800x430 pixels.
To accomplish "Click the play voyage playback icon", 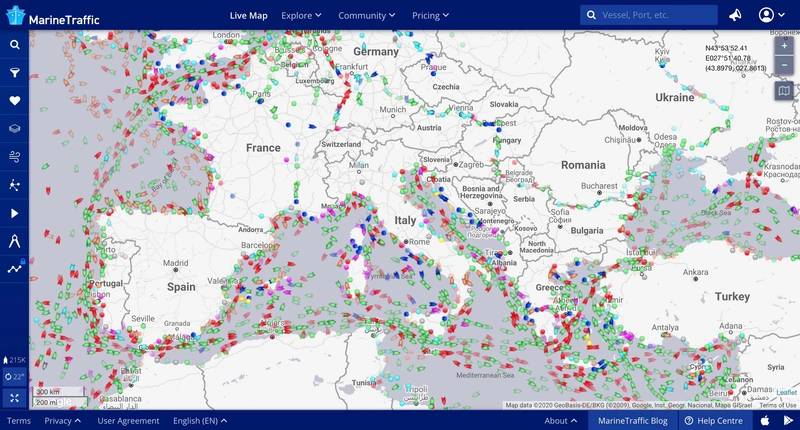I will 15,213.
